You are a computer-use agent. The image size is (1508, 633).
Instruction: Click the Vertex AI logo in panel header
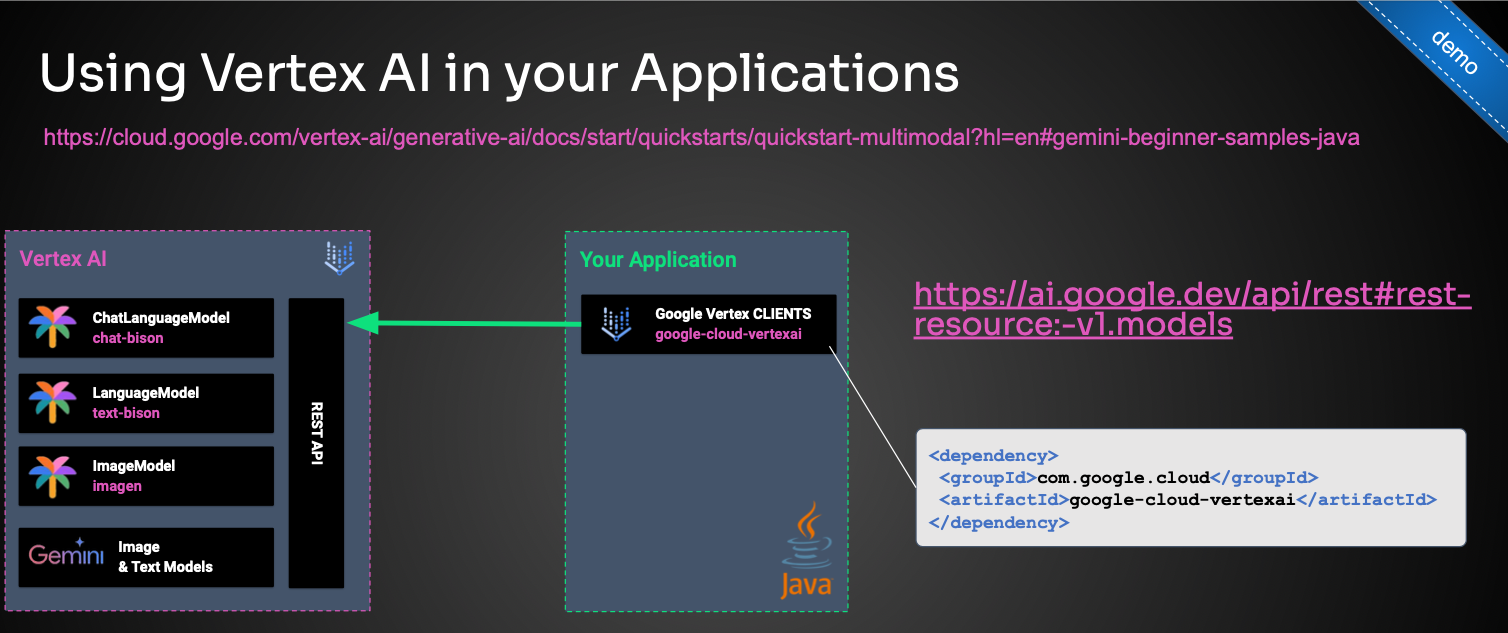pyautogui.click(x=339, y=258)
